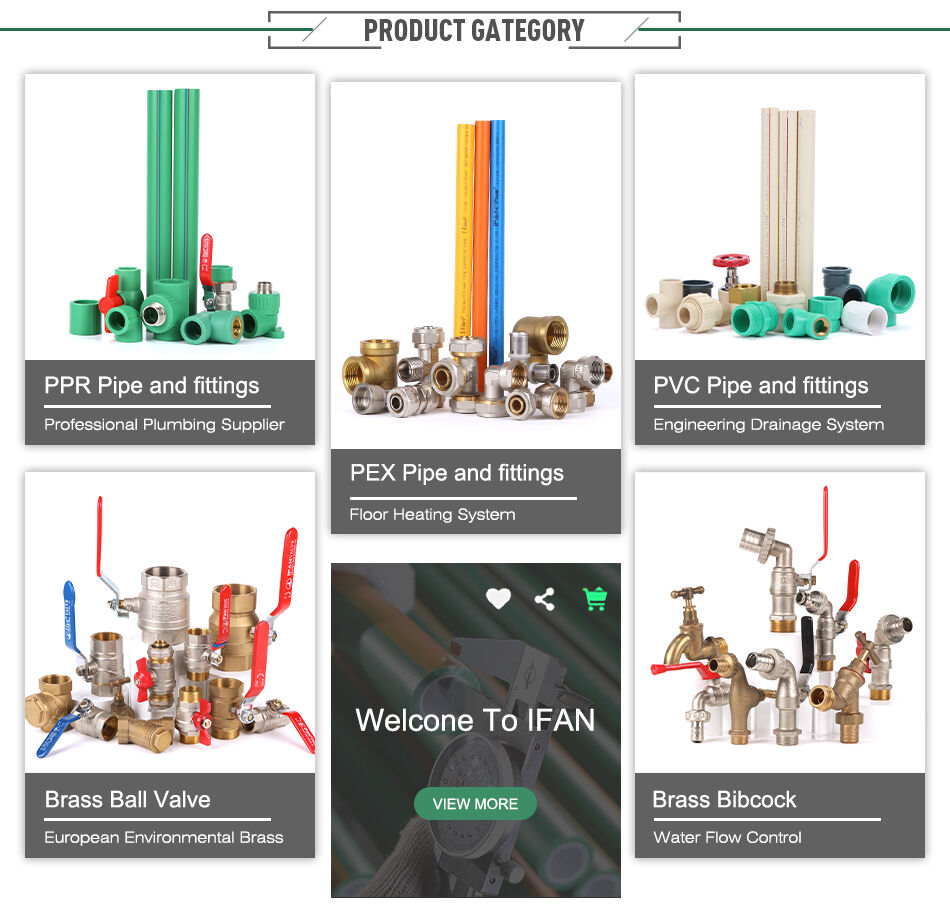950x914 pixels.
Task: Click the VIEW MORE button
Action: (475, 804)
